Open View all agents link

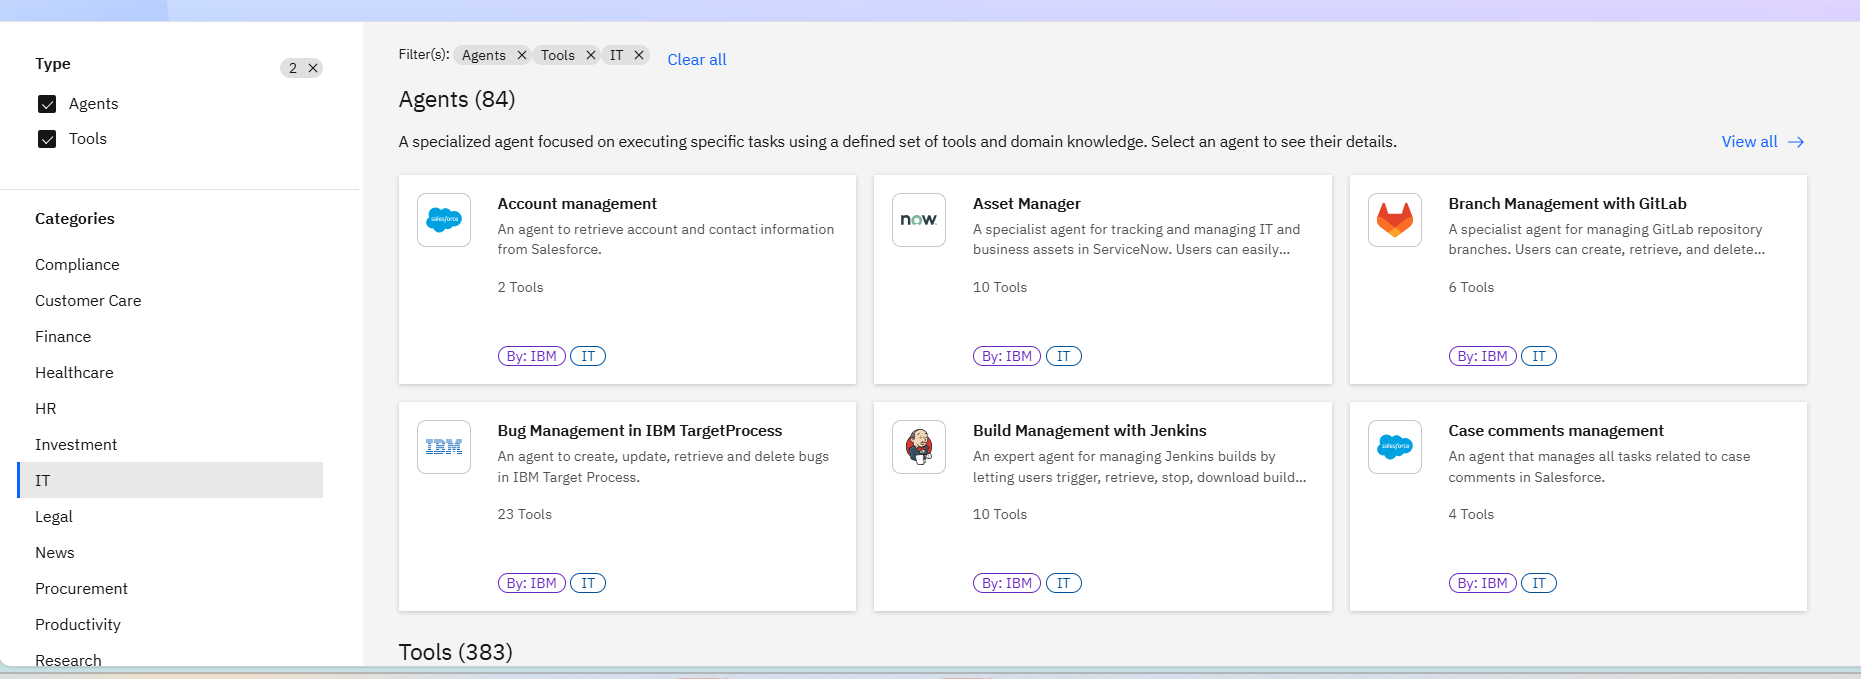point(1761,142)
